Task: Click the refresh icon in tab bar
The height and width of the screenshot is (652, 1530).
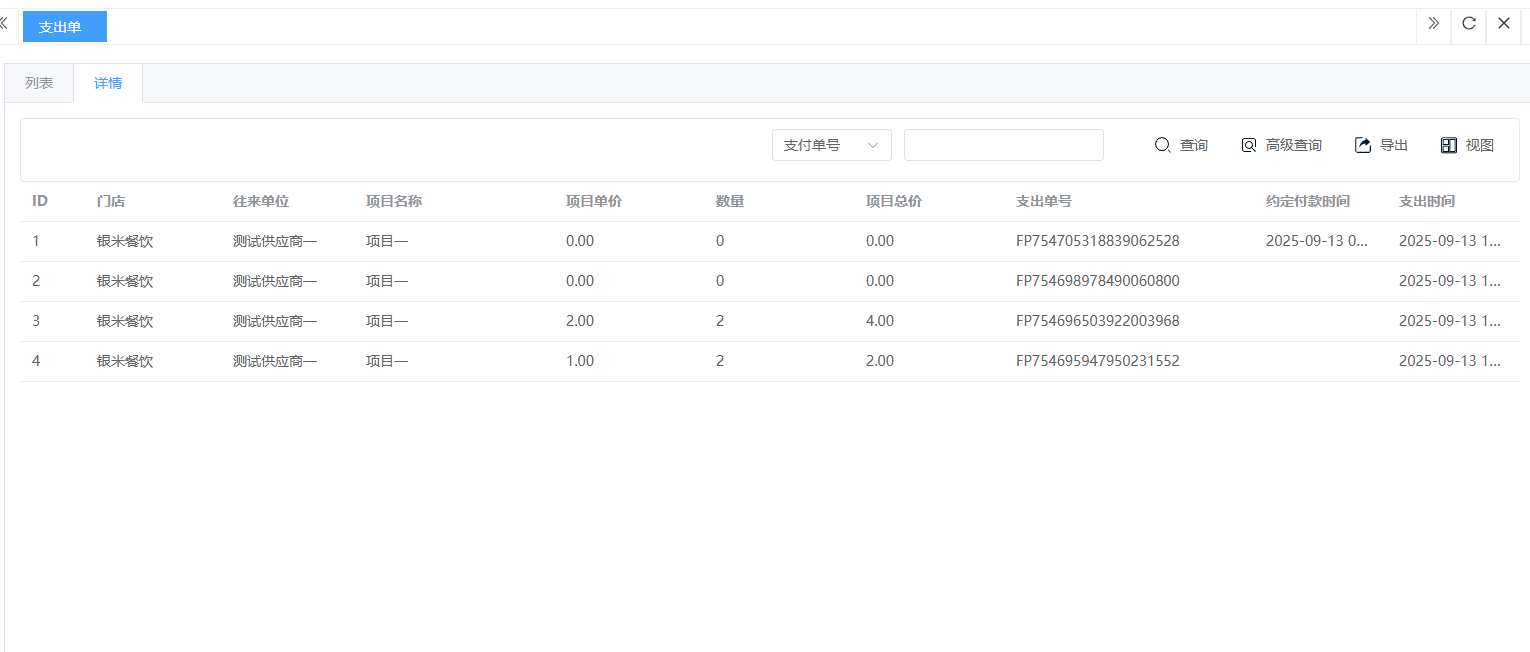Action: (x=1469, y=24)
